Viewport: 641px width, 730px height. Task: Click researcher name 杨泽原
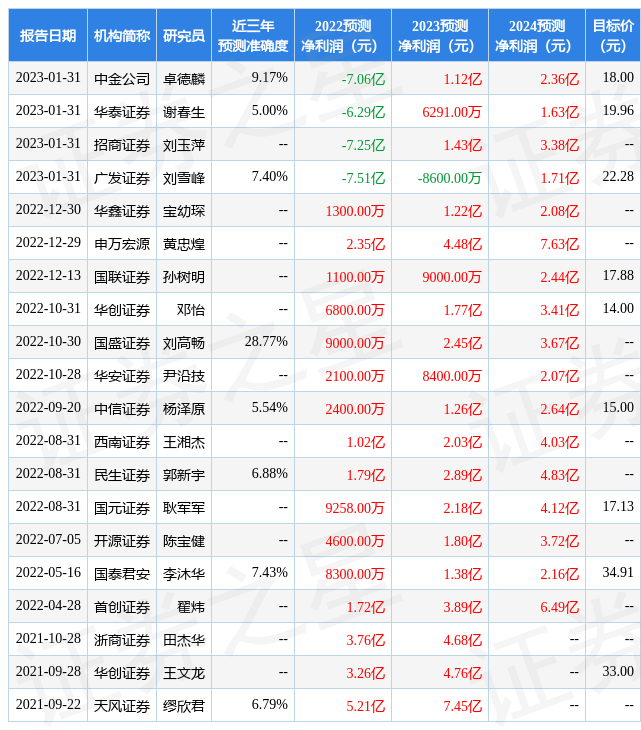point(184,409)
